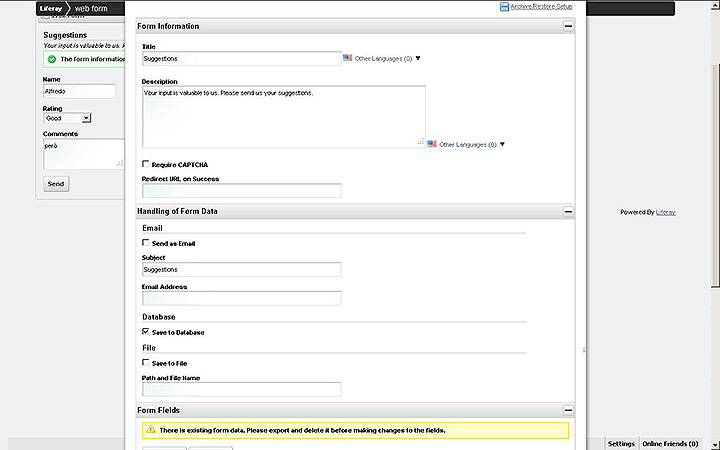Click the Comments text area in Suggestions form
Viewport: 720px width, 450px height.
(84, 154)
